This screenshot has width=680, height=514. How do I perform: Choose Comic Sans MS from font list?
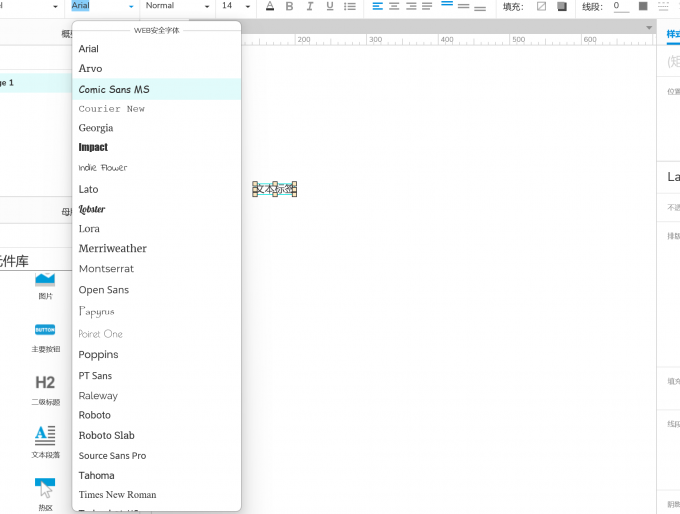pos(114,89)
